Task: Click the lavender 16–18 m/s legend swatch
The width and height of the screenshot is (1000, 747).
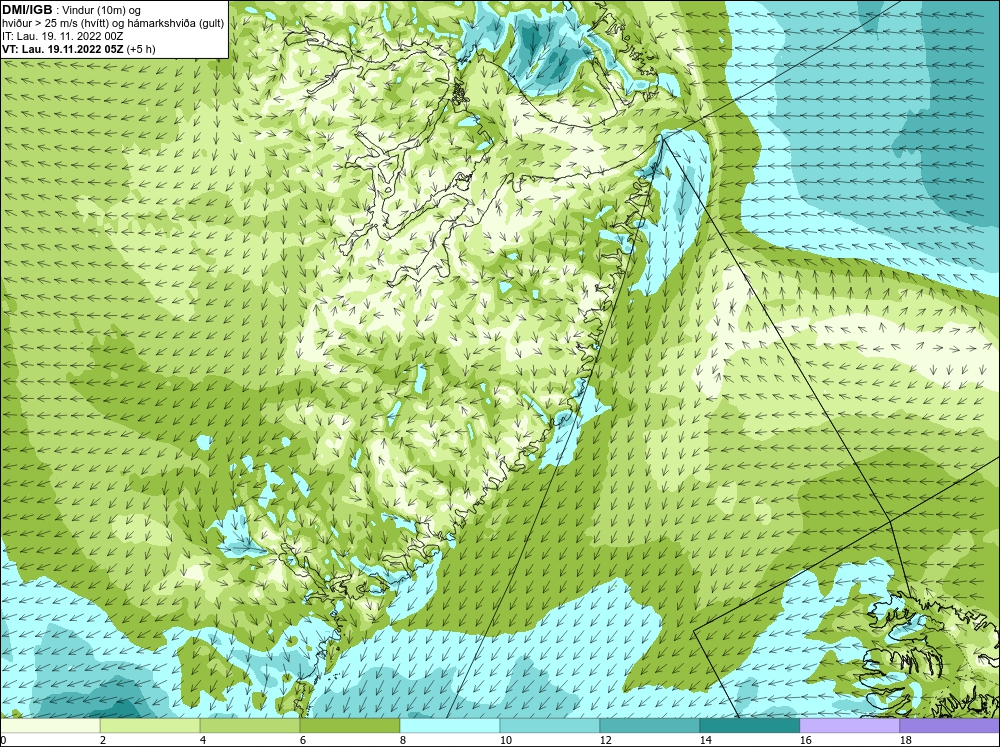Action: (849, 726)
